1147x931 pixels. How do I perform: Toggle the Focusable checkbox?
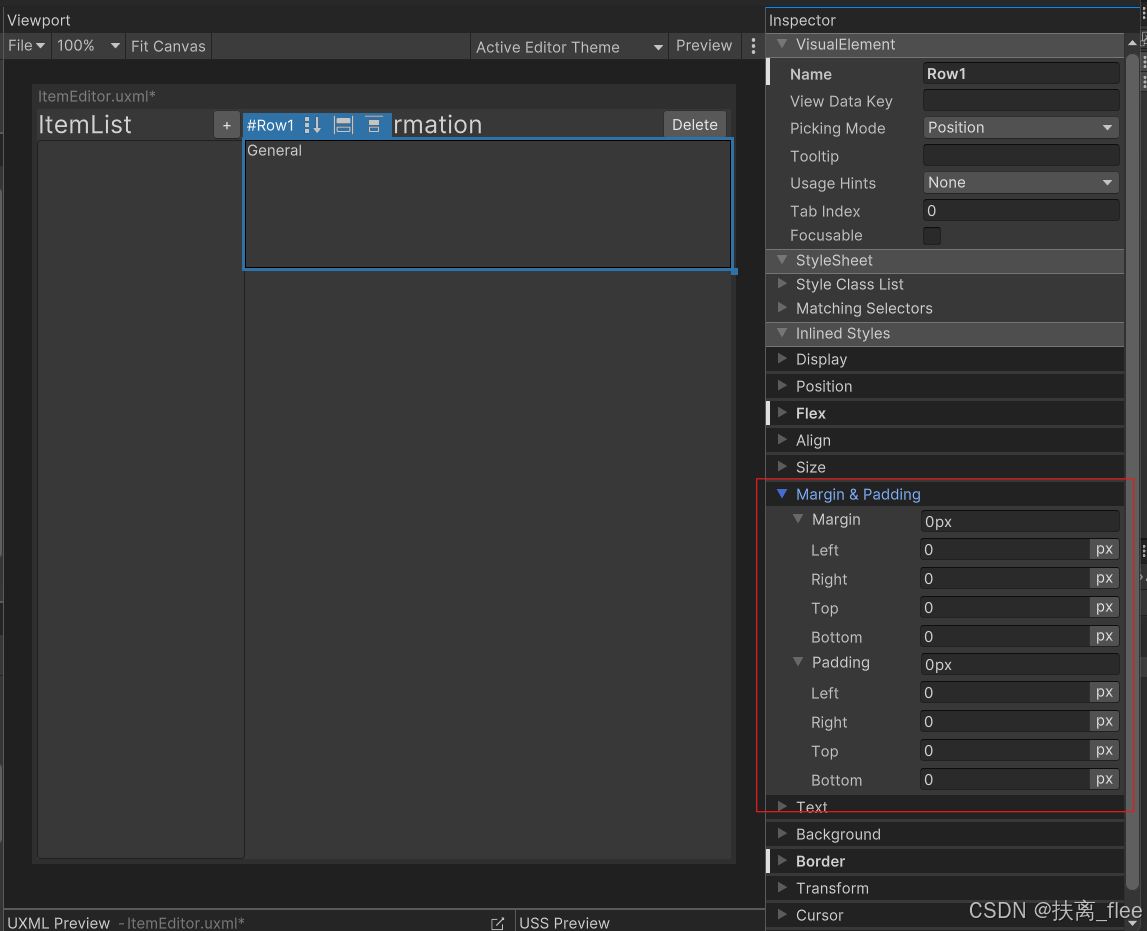pyautogui.click(x=931, y=236)
